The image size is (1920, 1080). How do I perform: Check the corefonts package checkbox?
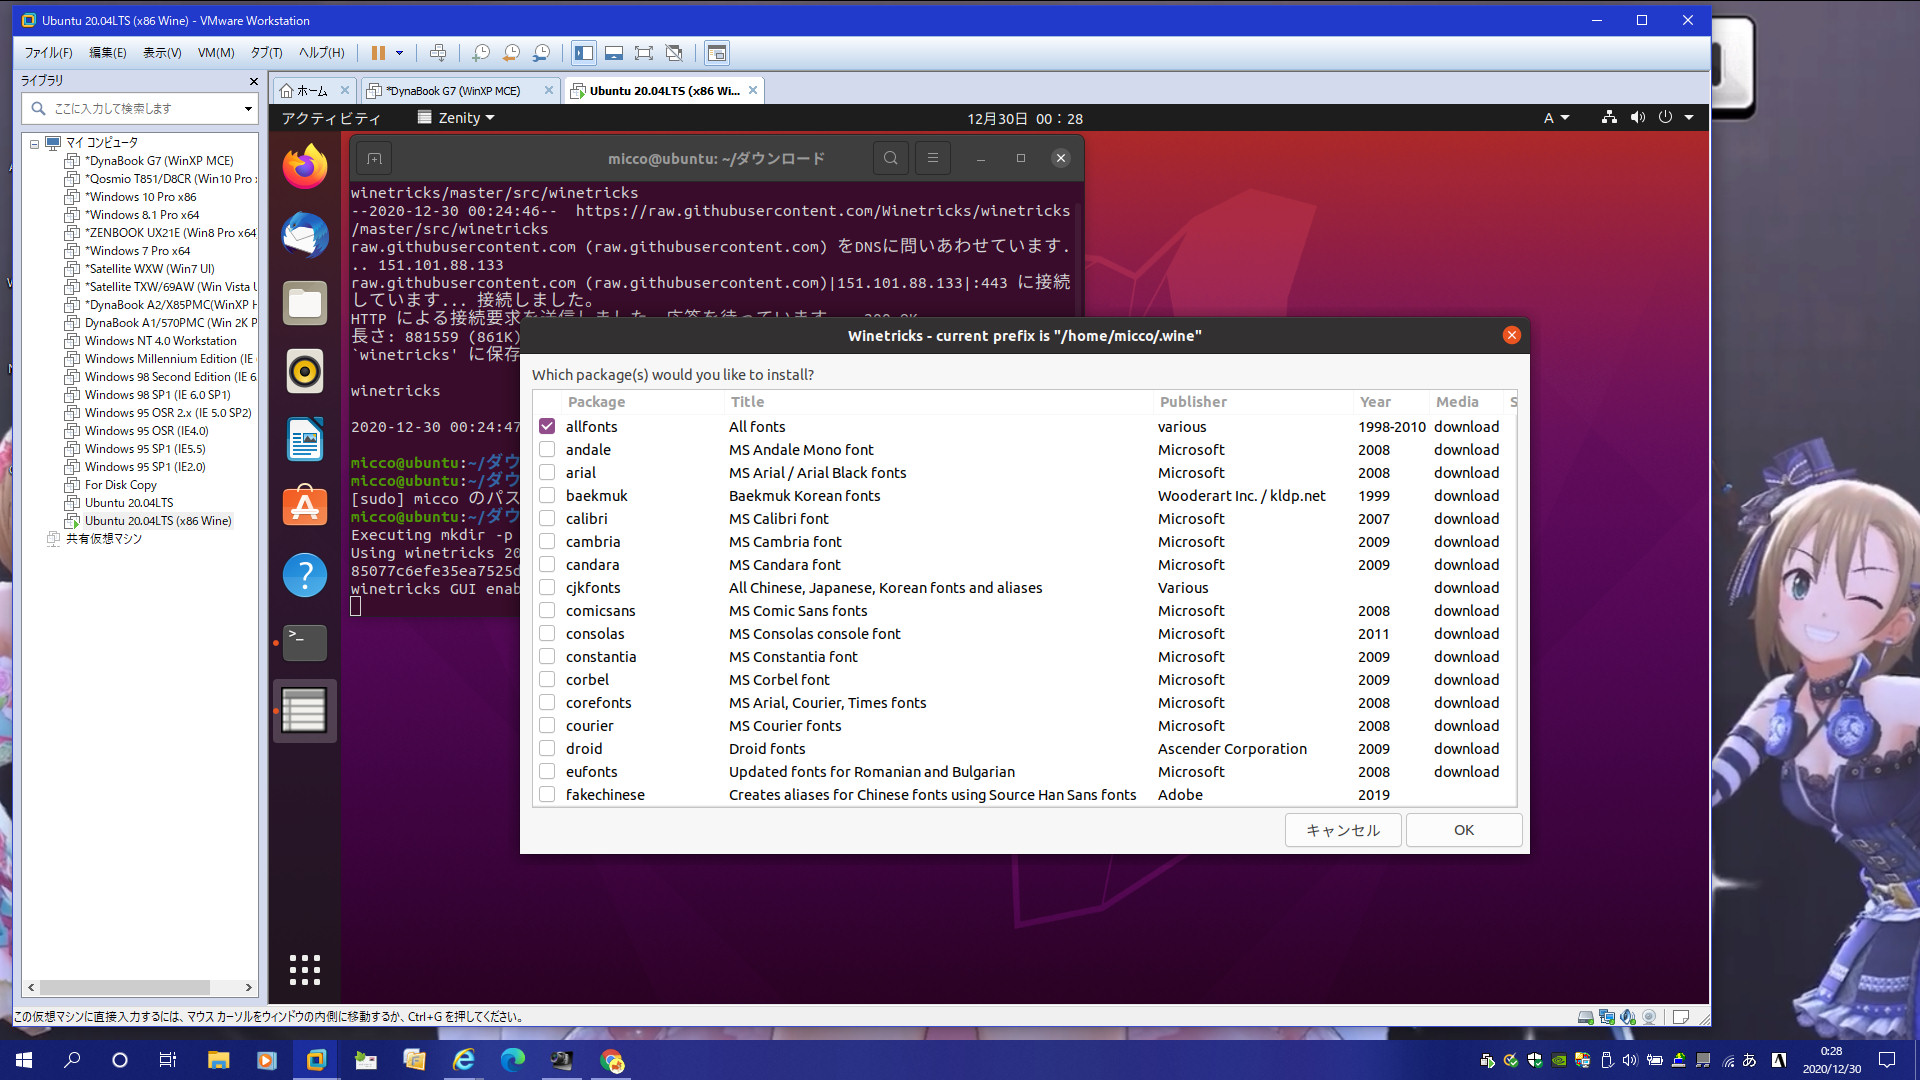[x=547, y=702]
